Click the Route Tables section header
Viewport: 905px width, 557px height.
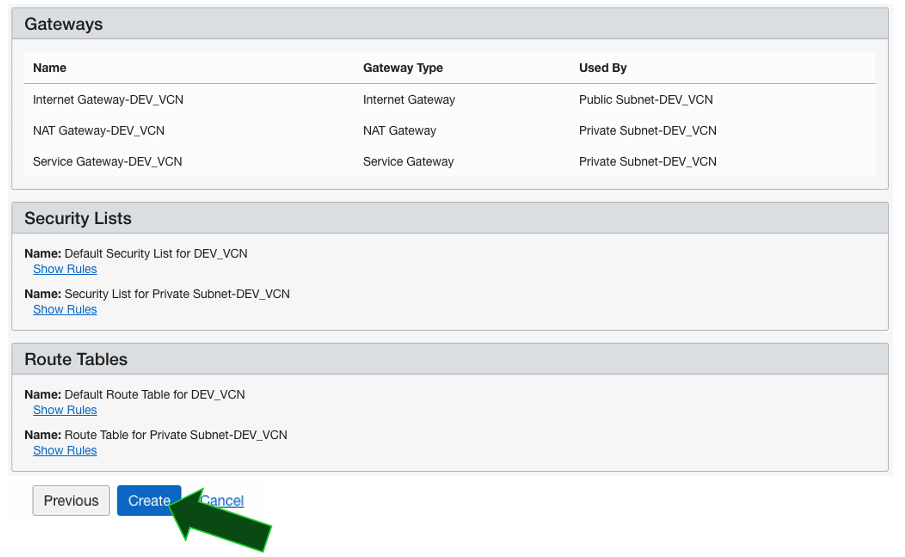[x=76, y=359]
